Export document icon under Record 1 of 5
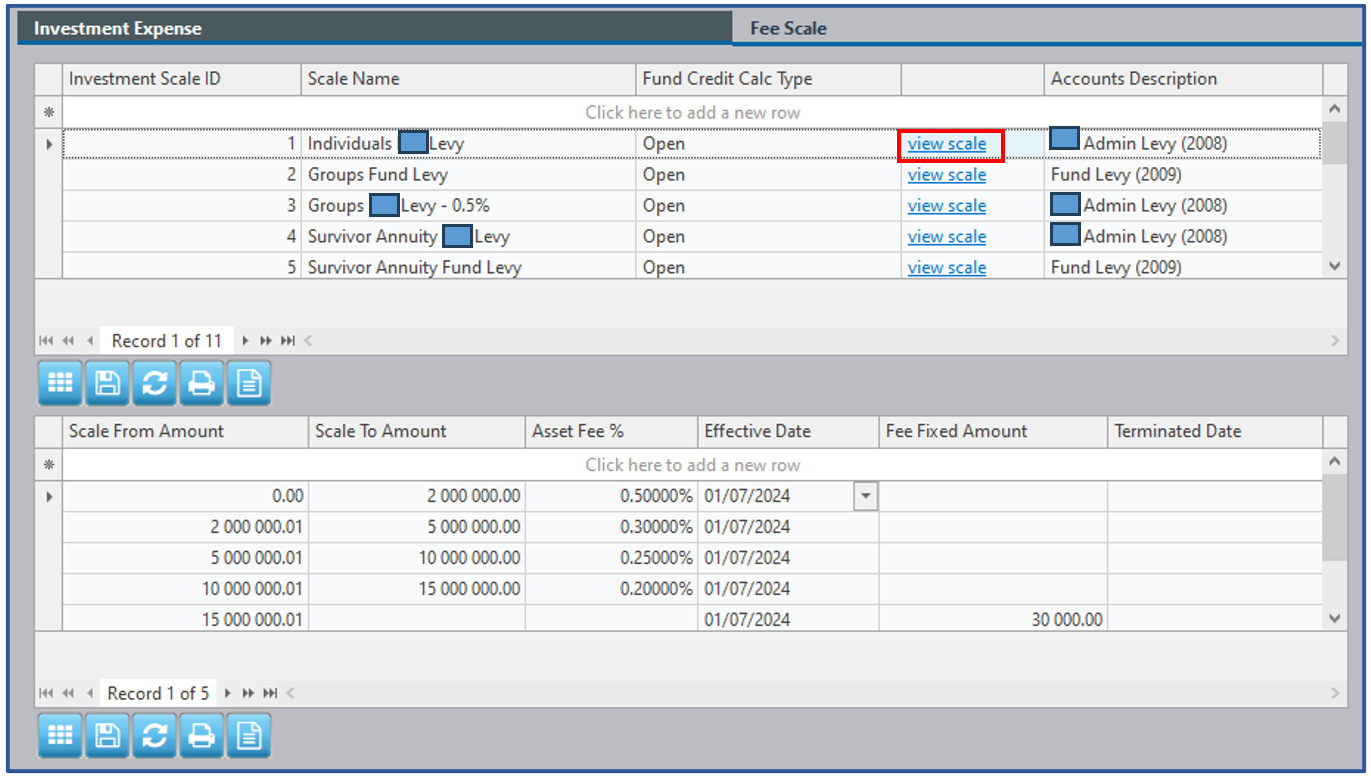The image size is (1371, 777). pos(249,736)
